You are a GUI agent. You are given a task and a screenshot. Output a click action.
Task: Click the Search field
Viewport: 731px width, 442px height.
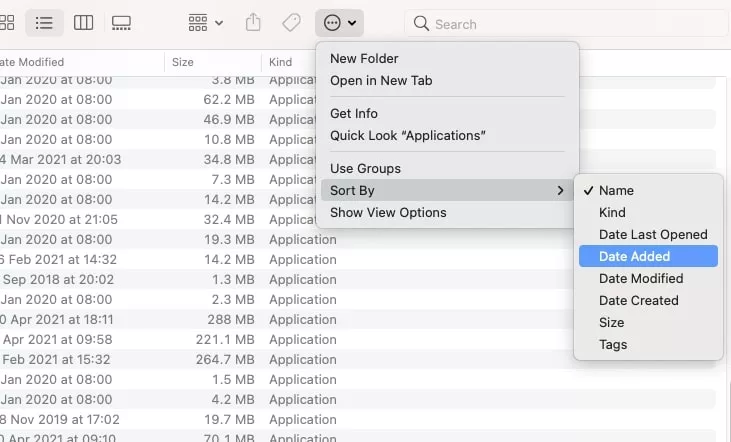(x=566, y=23)
